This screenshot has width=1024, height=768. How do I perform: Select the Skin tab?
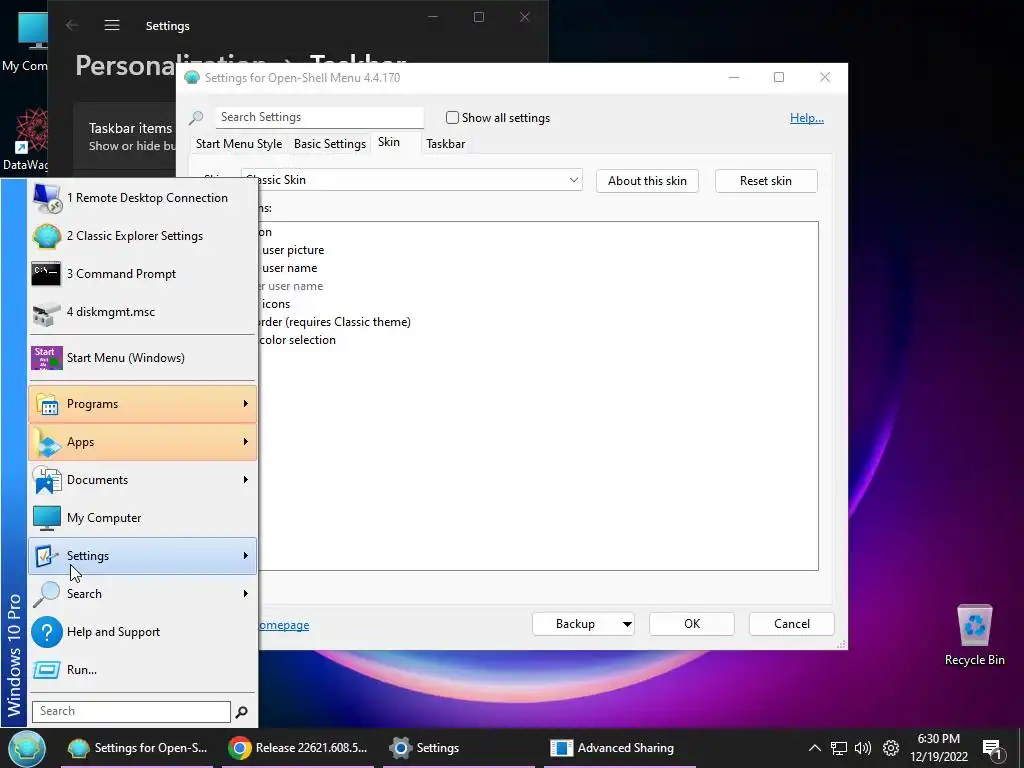[x=389, y=142]
